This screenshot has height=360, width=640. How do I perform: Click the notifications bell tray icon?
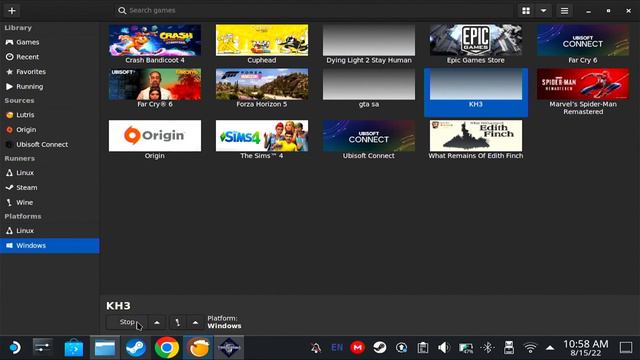[x=316, y=348]
